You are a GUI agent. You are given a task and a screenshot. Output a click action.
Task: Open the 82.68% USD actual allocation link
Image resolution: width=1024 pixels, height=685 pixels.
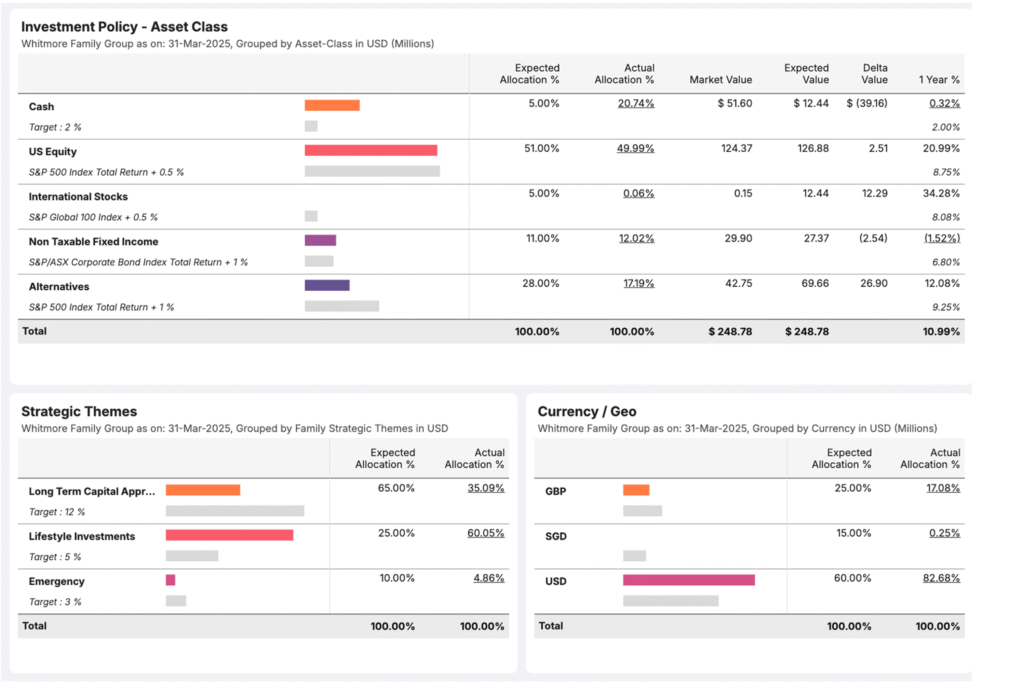(940, 578)
